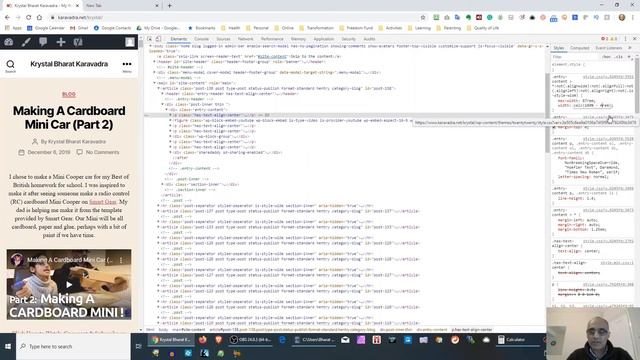Click the inspect element picker icon
Screen dimensions: 640x360
(150, 39)
